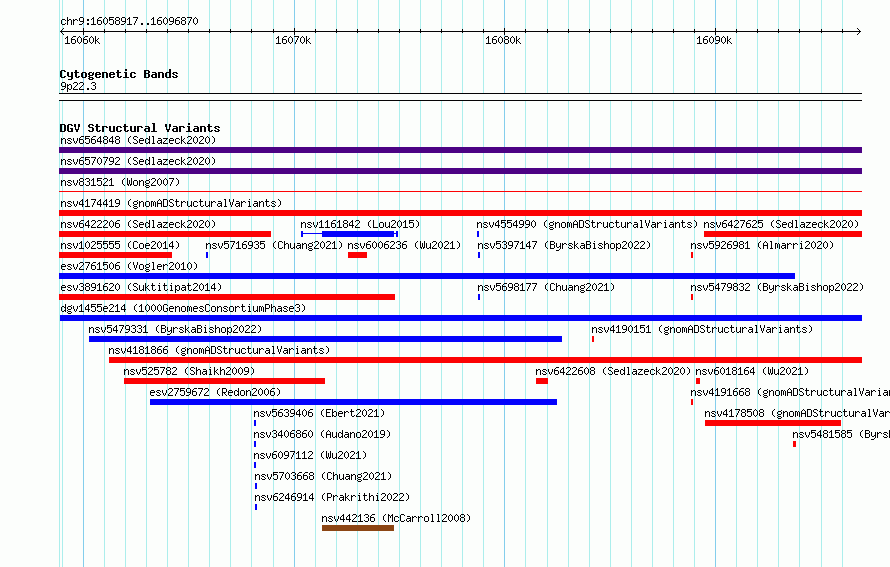The width and height of the screenshot is (890, 567).
Task: Click the small red bar under nsv6422608
Action: (541, 381)
